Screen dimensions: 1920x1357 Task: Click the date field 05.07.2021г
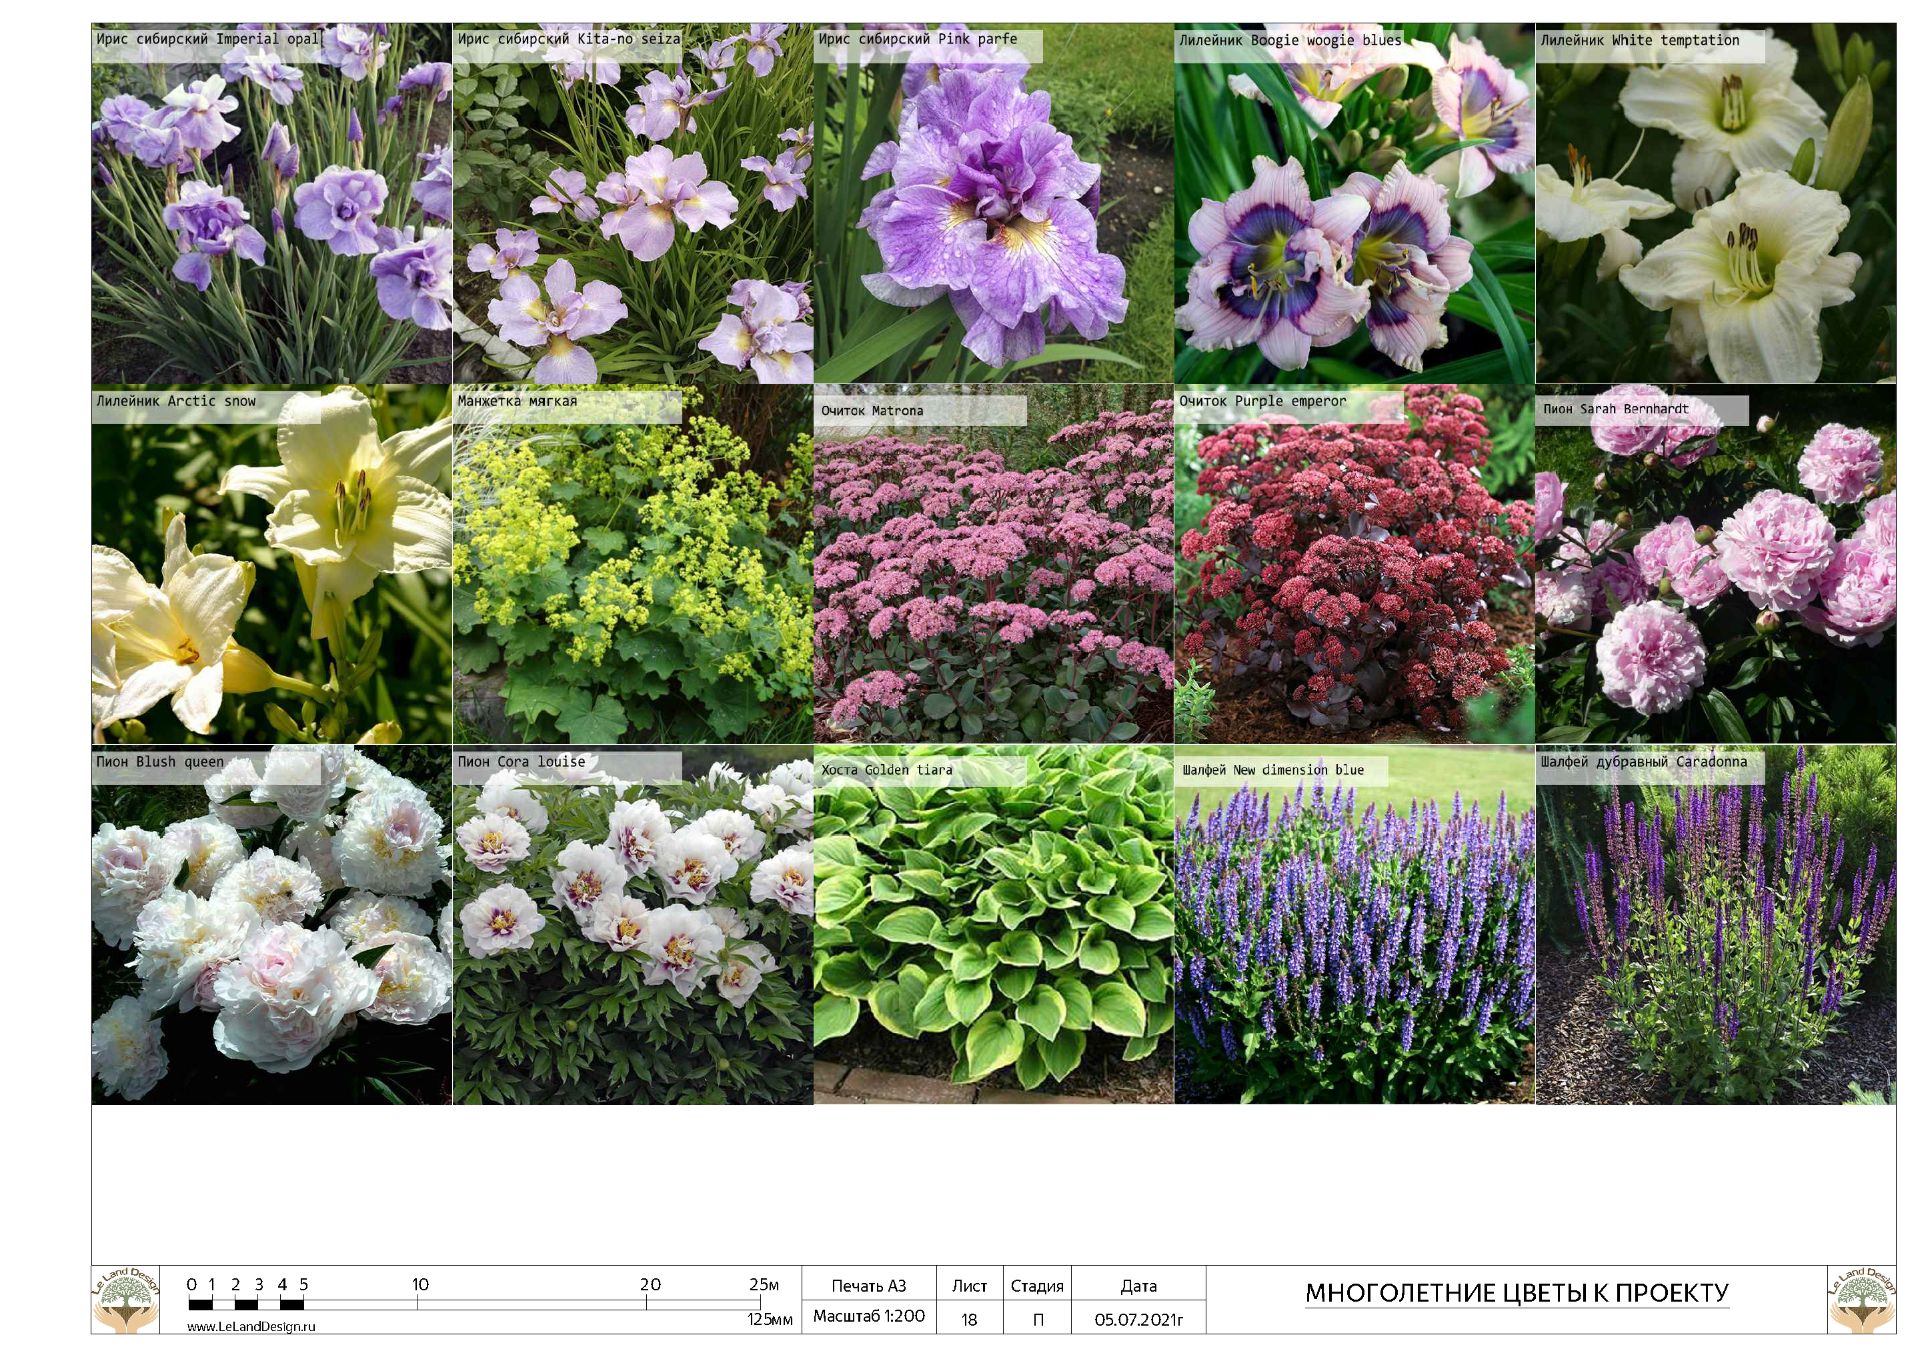point(1138,1319)
